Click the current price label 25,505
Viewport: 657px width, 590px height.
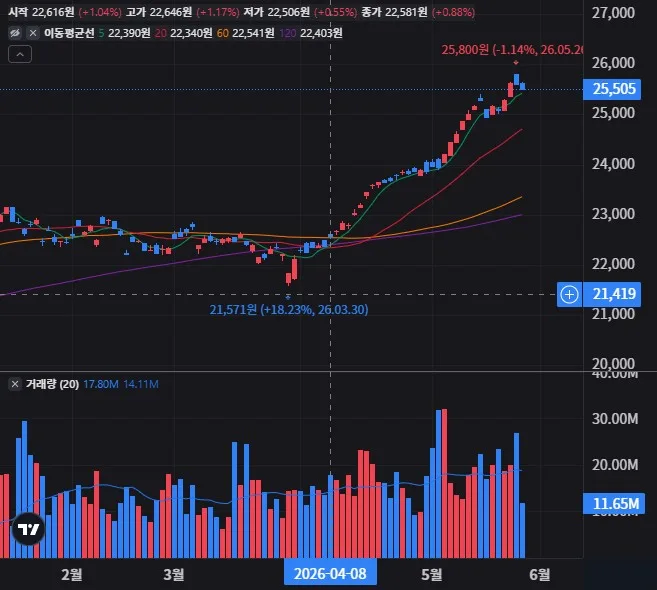click(x=612, y=89)
